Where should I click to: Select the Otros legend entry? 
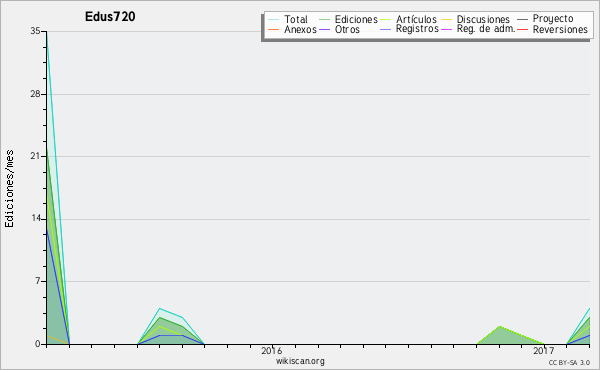tap(347, 29)
